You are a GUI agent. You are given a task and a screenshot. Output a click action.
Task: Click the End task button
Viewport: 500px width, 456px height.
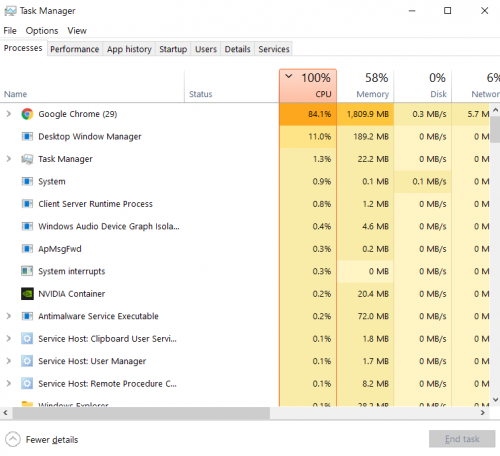point(462,439)
